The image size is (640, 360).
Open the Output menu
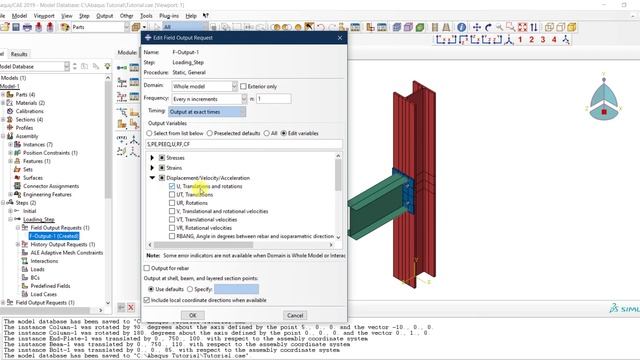coord(104,16)
